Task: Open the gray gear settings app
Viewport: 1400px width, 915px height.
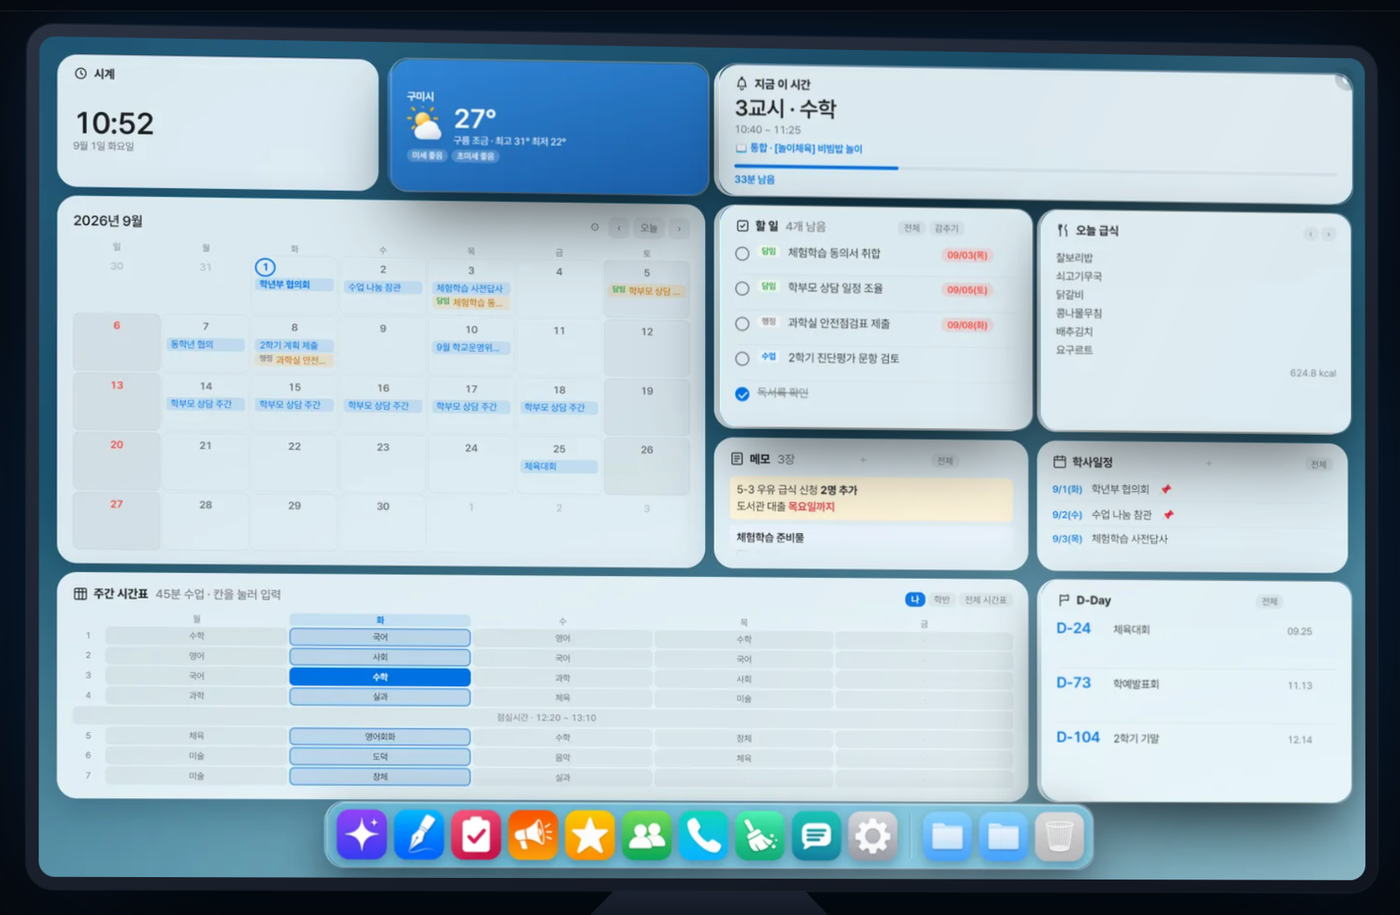Action: (x=873, y=835)
